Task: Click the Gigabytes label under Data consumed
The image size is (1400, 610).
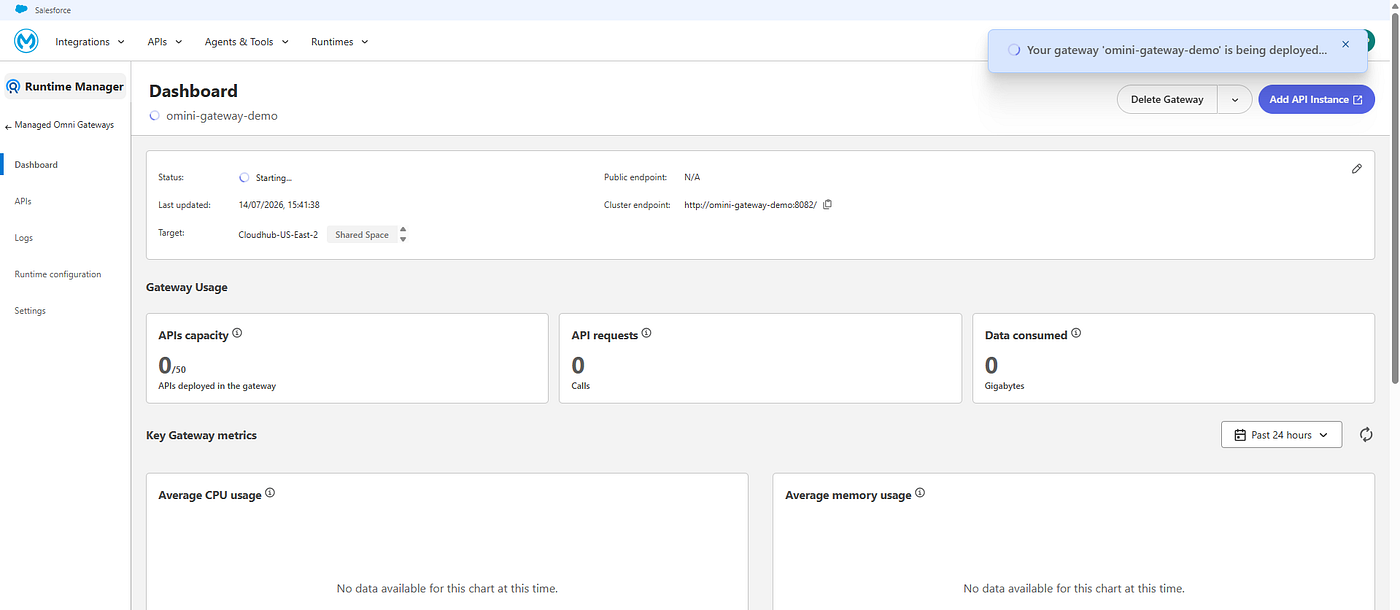Action: point(1004,386)
